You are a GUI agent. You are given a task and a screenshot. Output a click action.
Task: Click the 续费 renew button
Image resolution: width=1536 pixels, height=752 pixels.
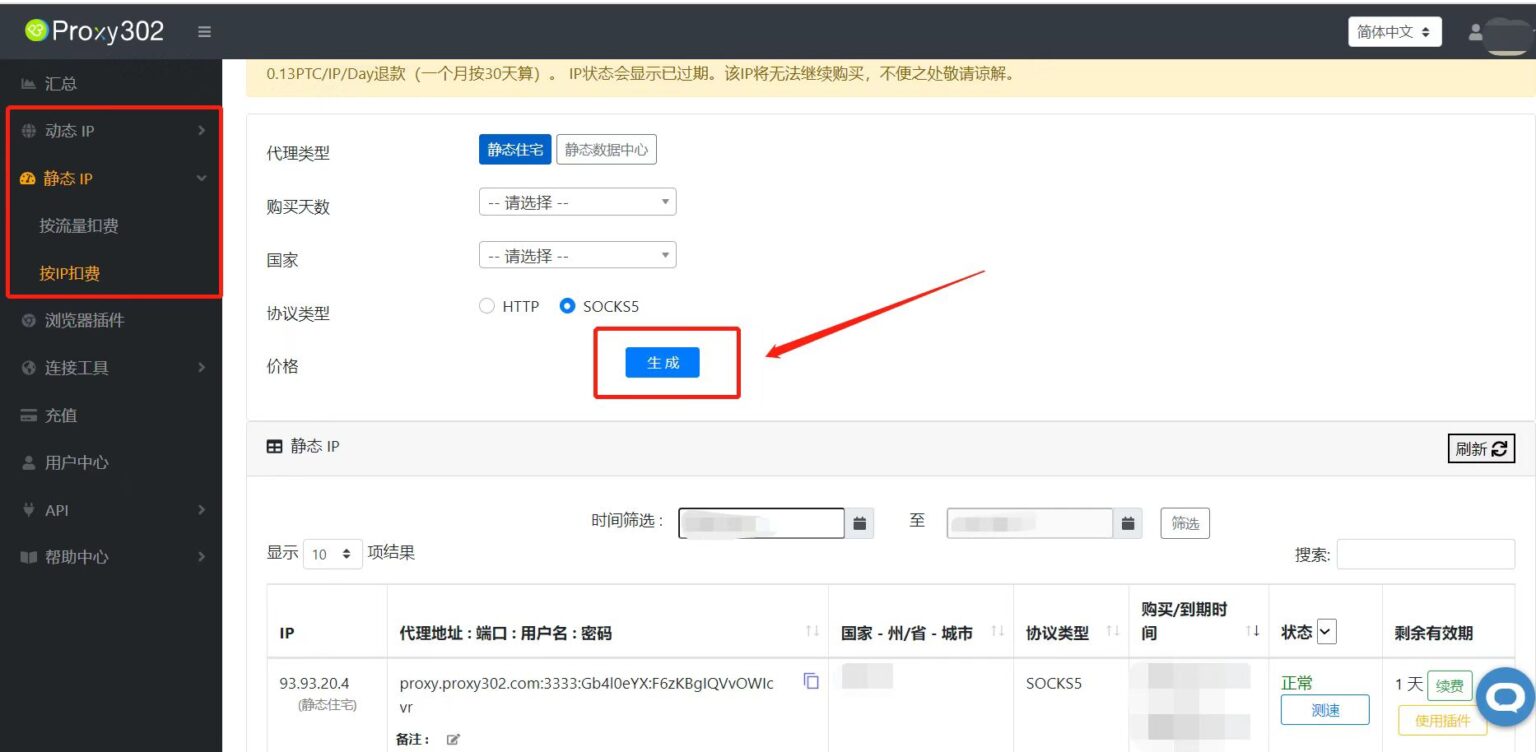tap(1449, 687)
